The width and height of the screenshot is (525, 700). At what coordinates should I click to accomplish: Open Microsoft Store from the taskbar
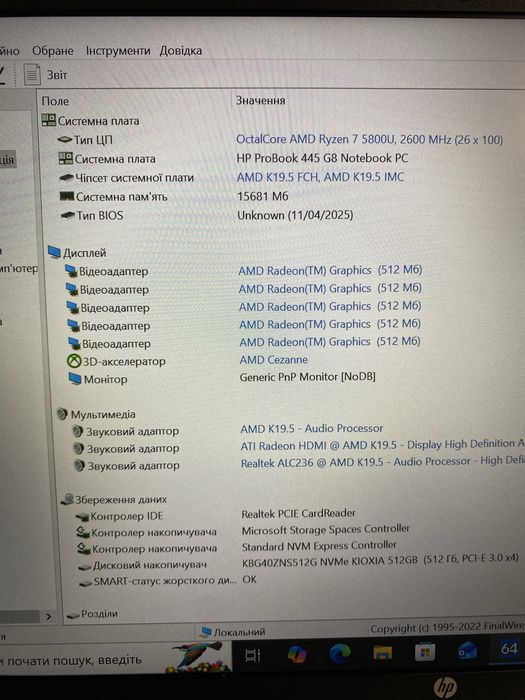425,653
